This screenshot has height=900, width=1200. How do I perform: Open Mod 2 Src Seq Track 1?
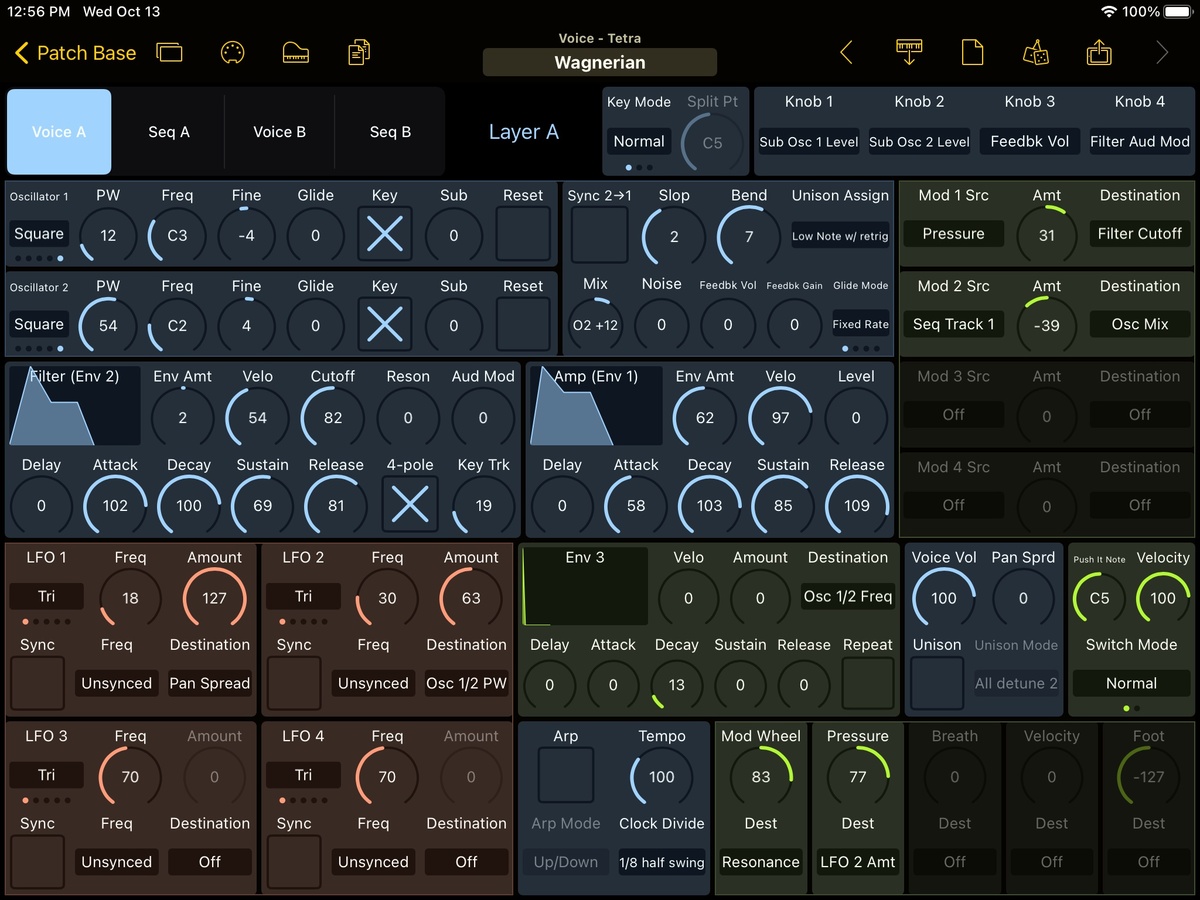pyautogui.click(x=953, y=324)
